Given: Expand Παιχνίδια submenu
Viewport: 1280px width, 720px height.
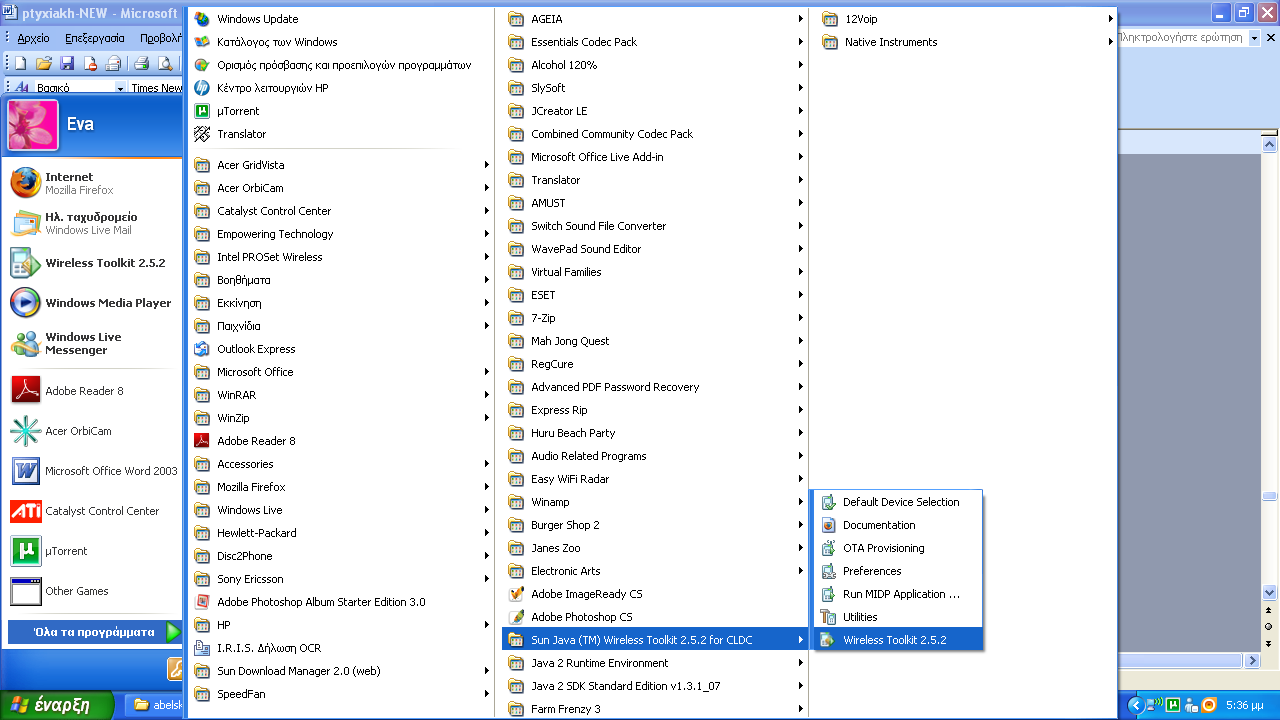Looking at the screenshot, I should tap(341, 326).
